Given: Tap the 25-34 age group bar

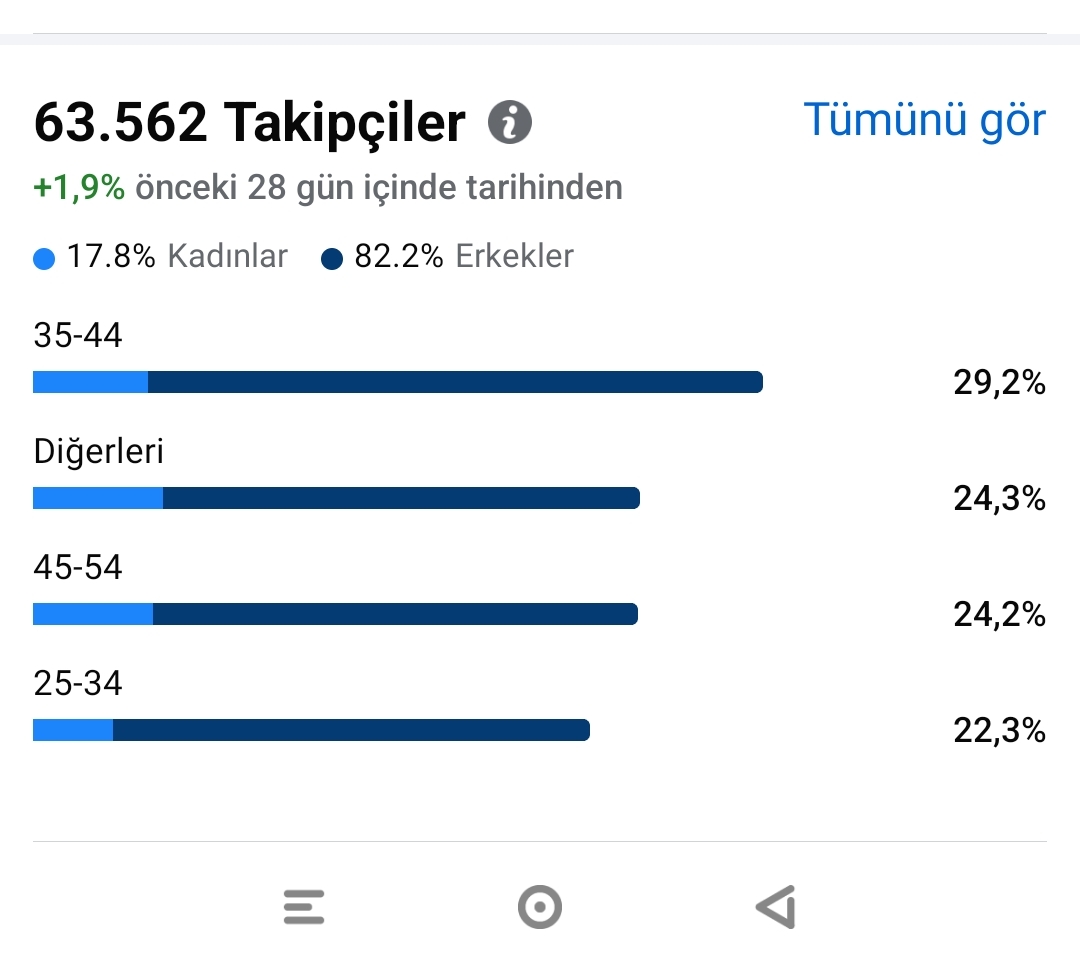Looking at the screenshot, I should tap(311, 730).
